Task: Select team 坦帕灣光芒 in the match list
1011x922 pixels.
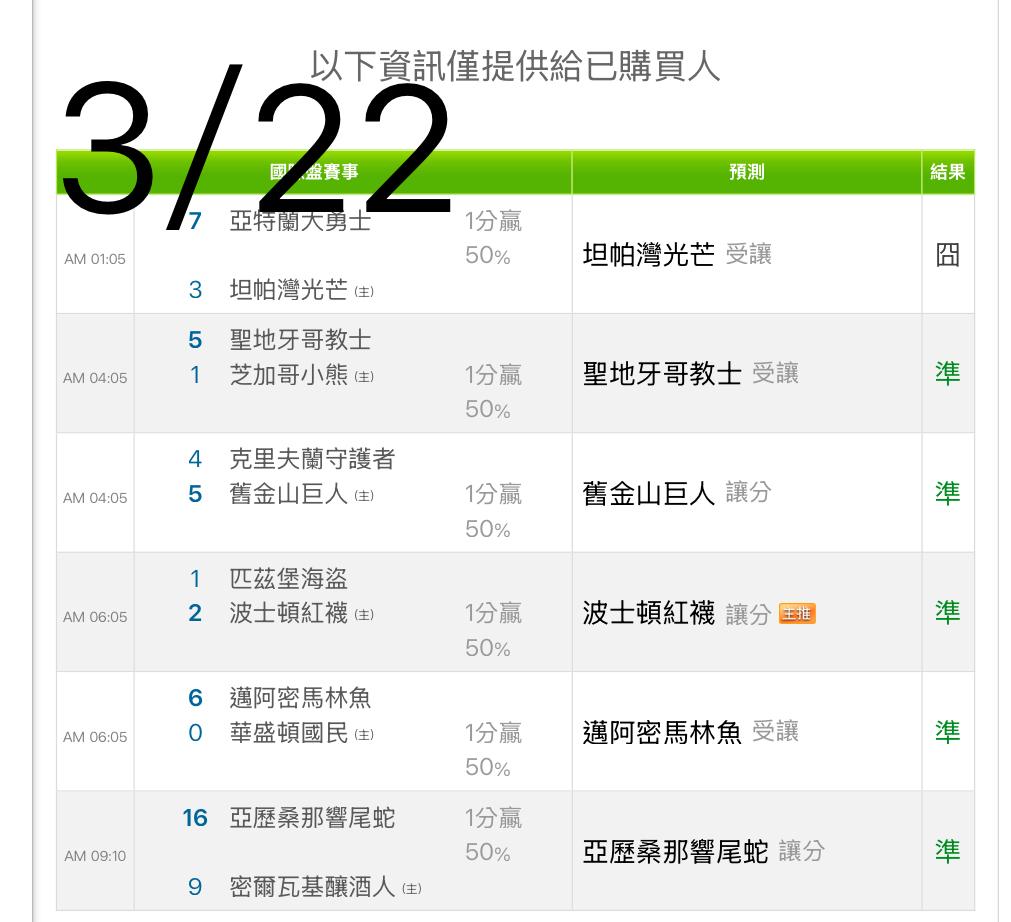Action: tap(289, 289)
